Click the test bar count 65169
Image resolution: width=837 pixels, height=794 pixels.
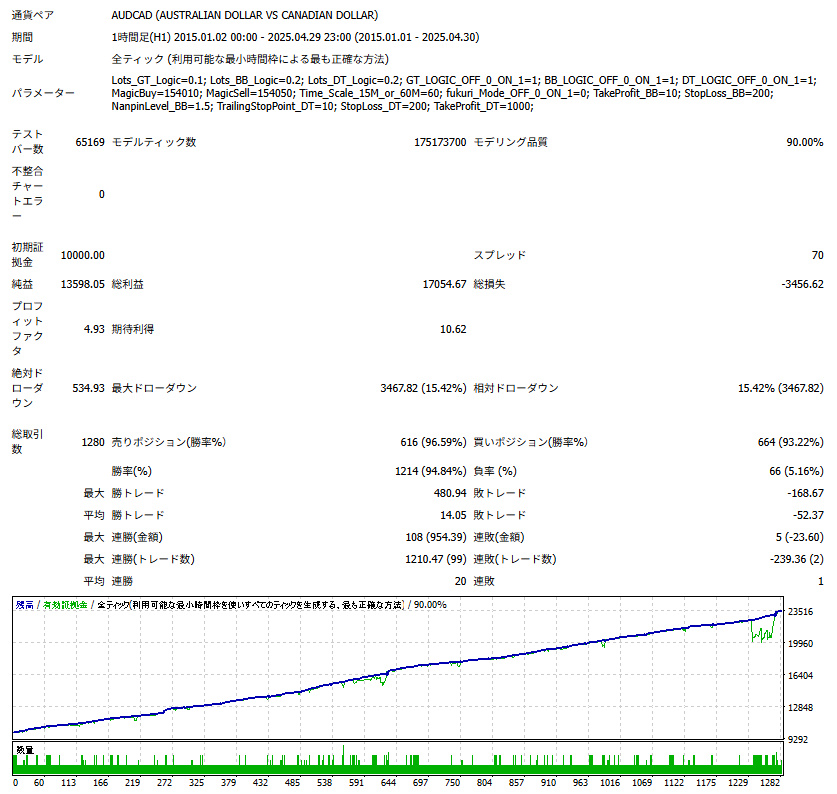[x=90, y=142]
